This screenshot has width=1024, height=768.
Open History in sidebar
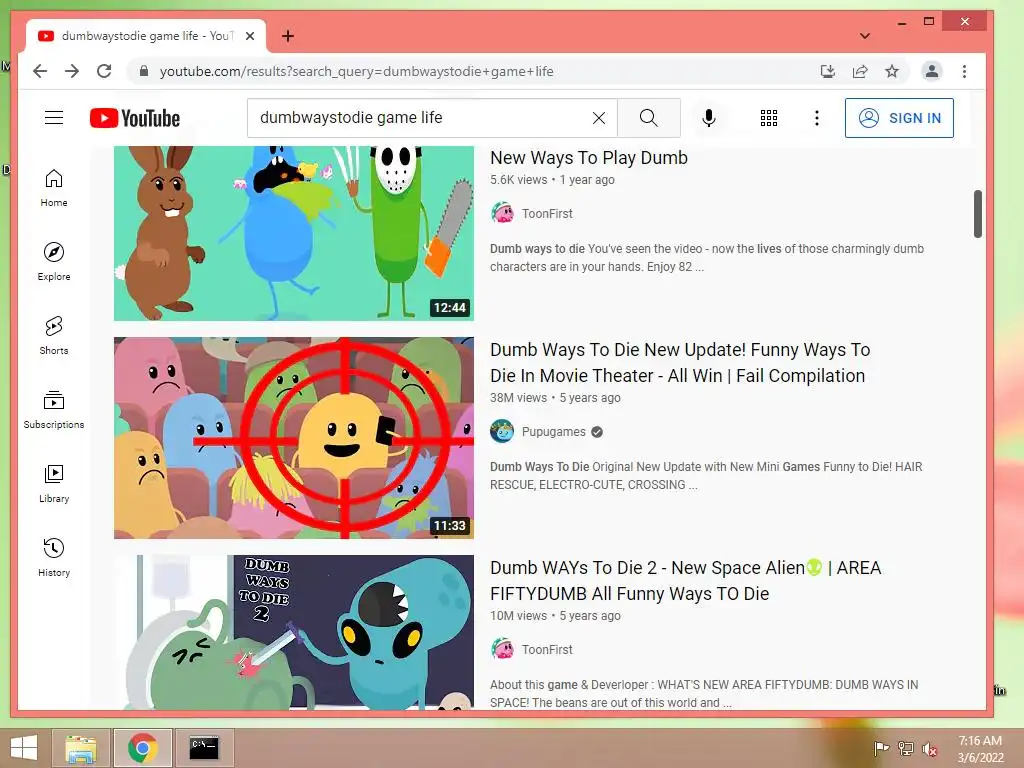pos(54,557)
